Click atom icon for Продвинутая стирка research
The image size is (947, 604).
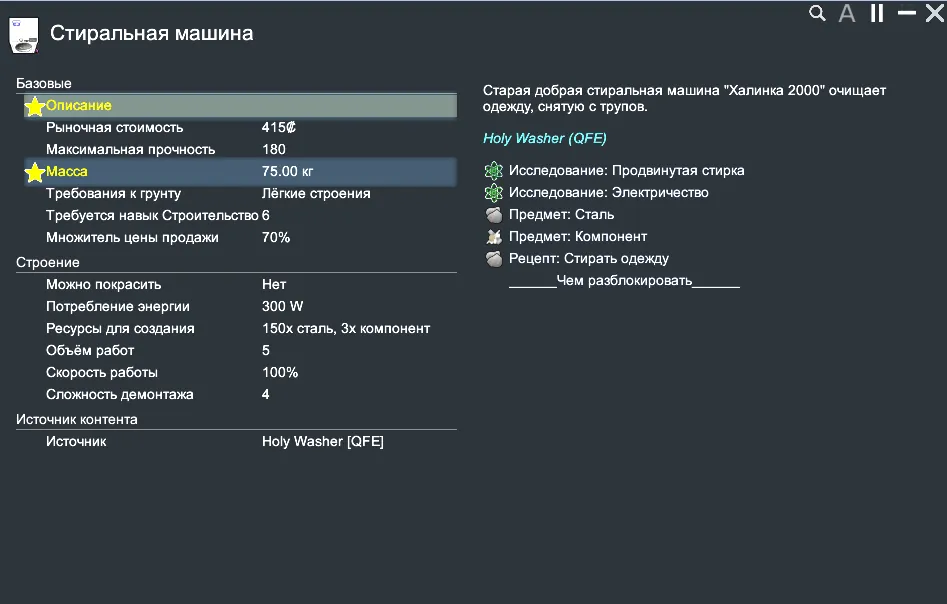(493, 171)
